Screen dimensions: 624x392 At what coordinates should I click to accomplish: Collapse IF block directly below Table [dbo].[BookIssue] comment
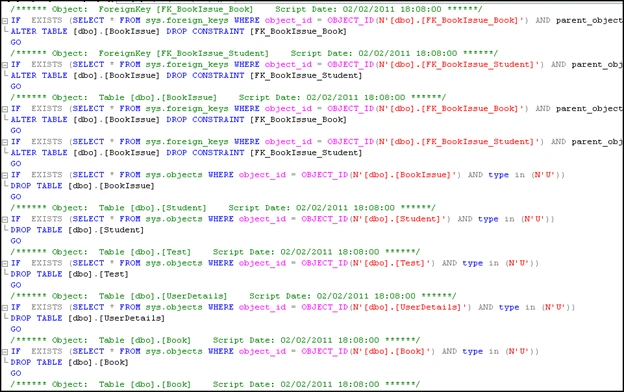(x=5, y=109)
